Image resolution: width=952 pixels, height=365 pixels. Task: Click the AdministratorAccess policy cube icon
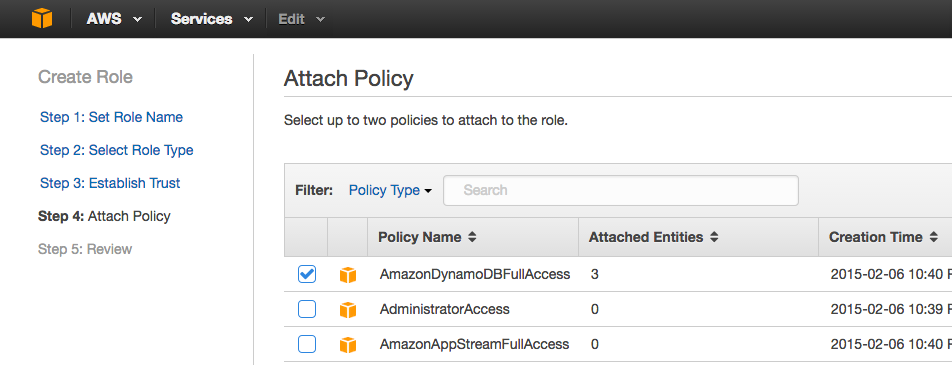point(347,310)
